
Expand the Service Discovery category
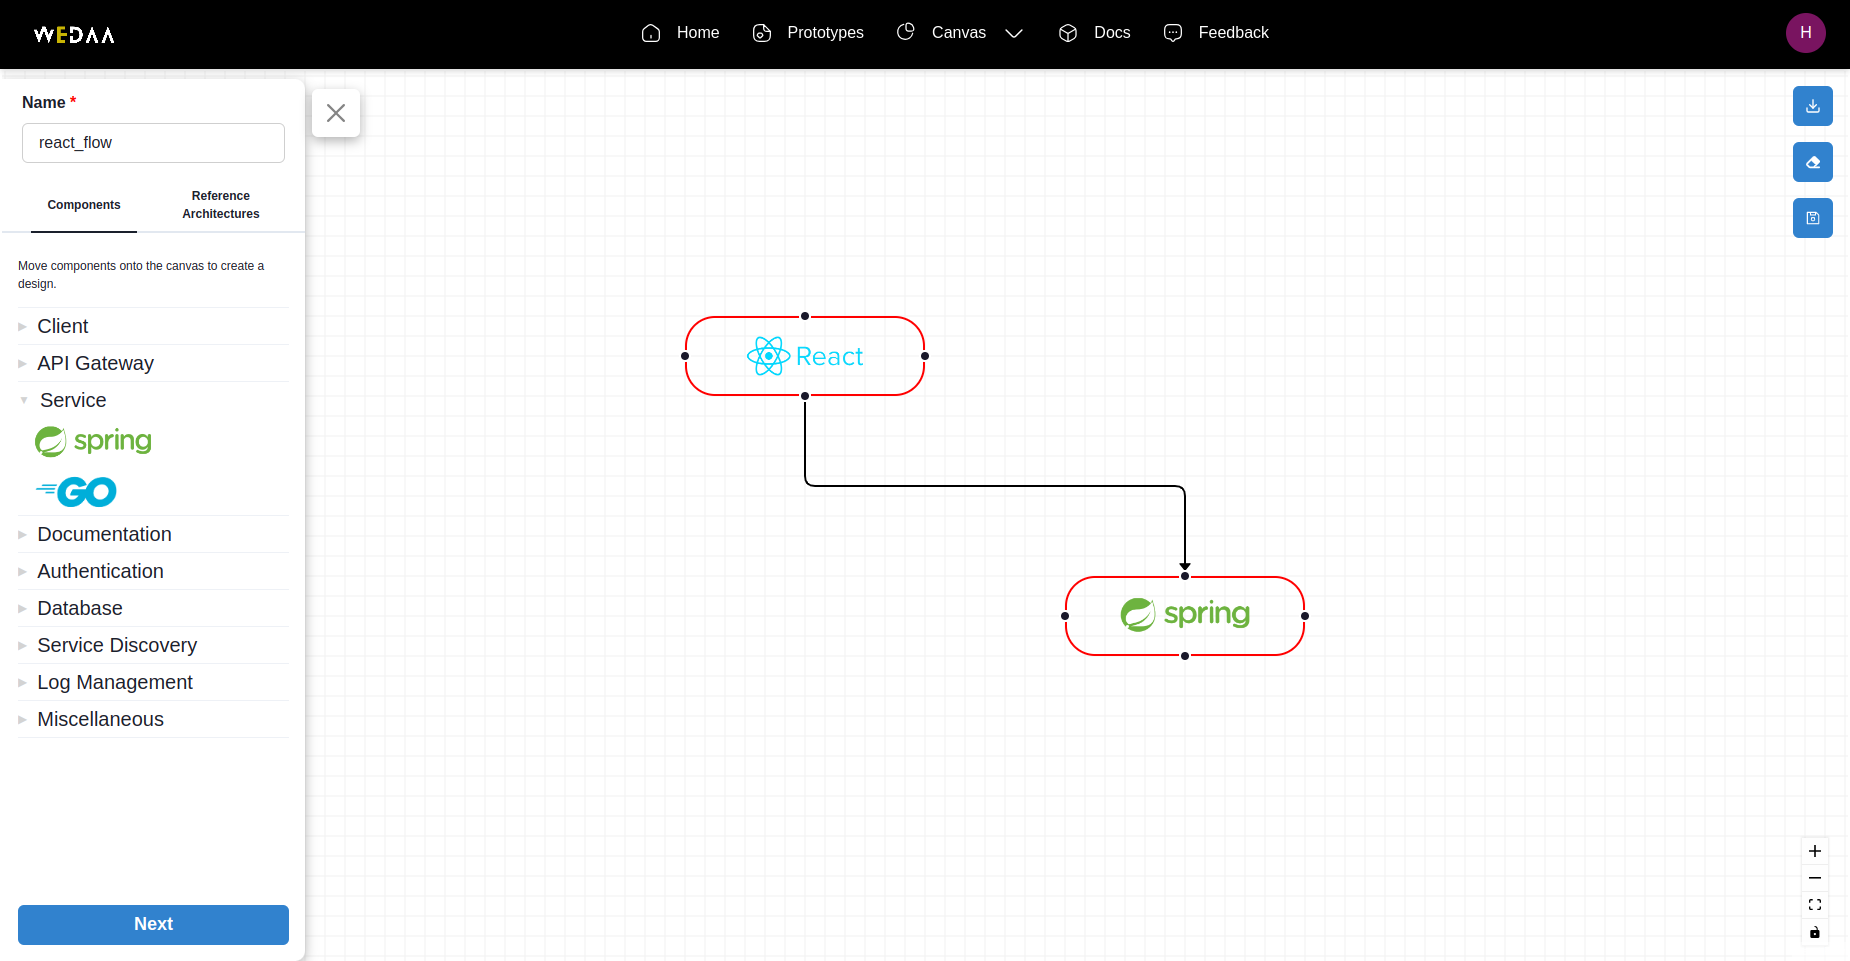[x=153, y=645]
